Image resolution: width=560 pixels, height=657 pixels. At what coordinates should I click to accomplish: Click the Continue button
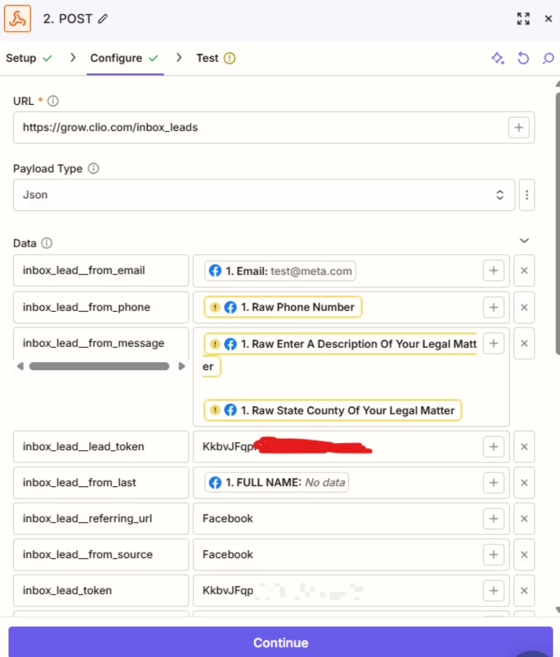point(280,642)
